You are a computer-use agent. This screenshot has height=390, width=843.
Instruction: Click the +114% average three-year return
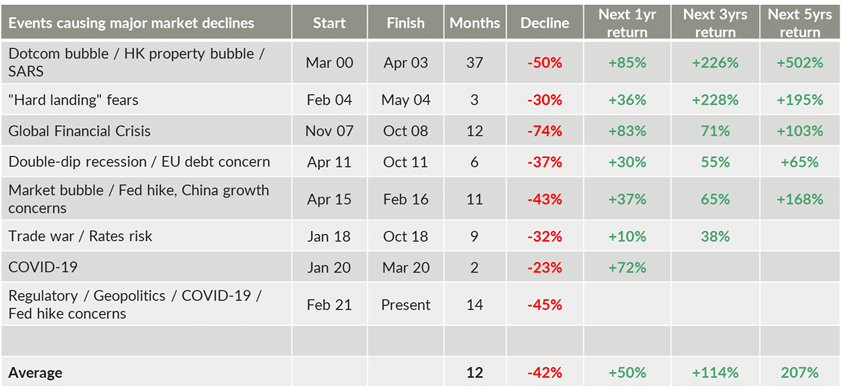pos(715,372)
